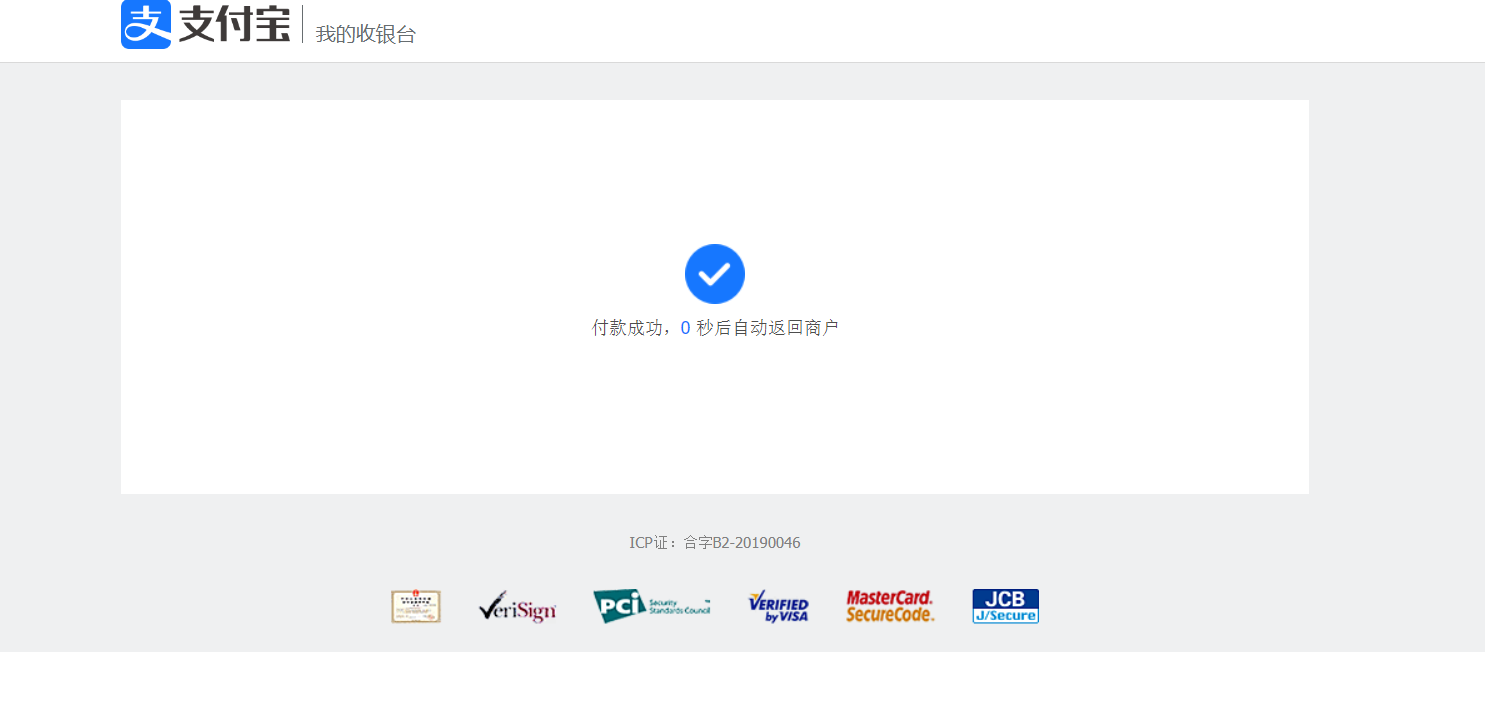Viewport: 1485px width, 710px height.
Task: Click the 支付宝 wordmark text
Action: tap(235, 24)
